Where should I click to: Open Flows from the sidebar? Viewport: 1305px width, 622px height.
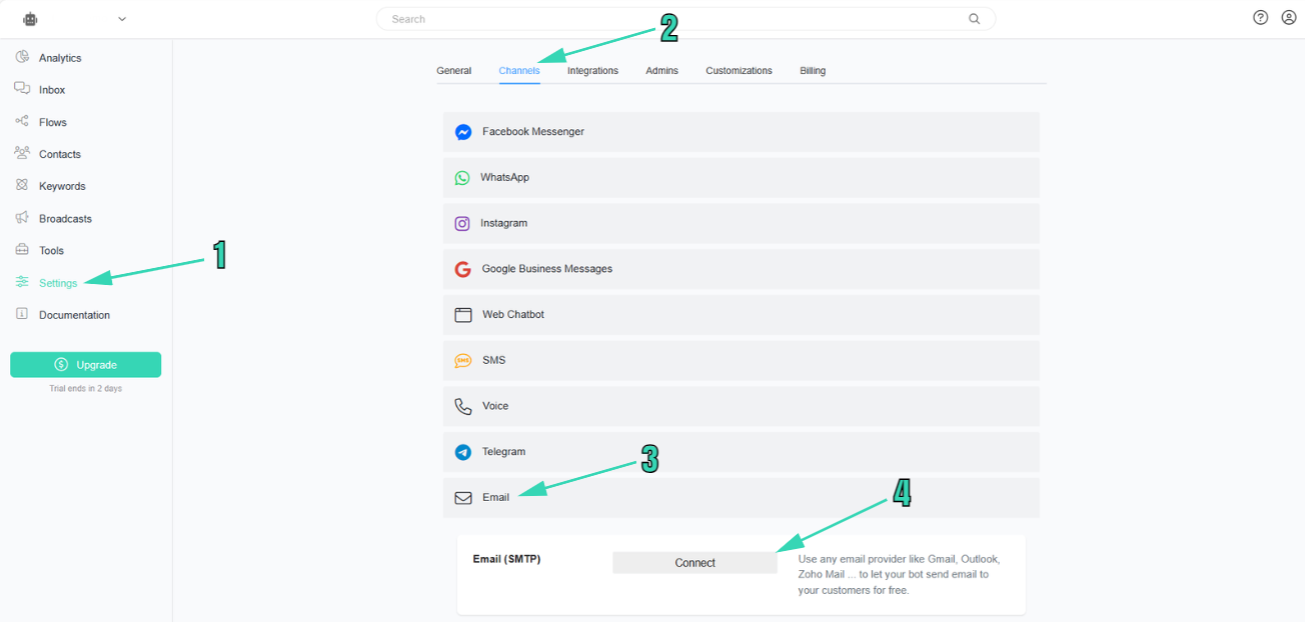pos(53,122)
